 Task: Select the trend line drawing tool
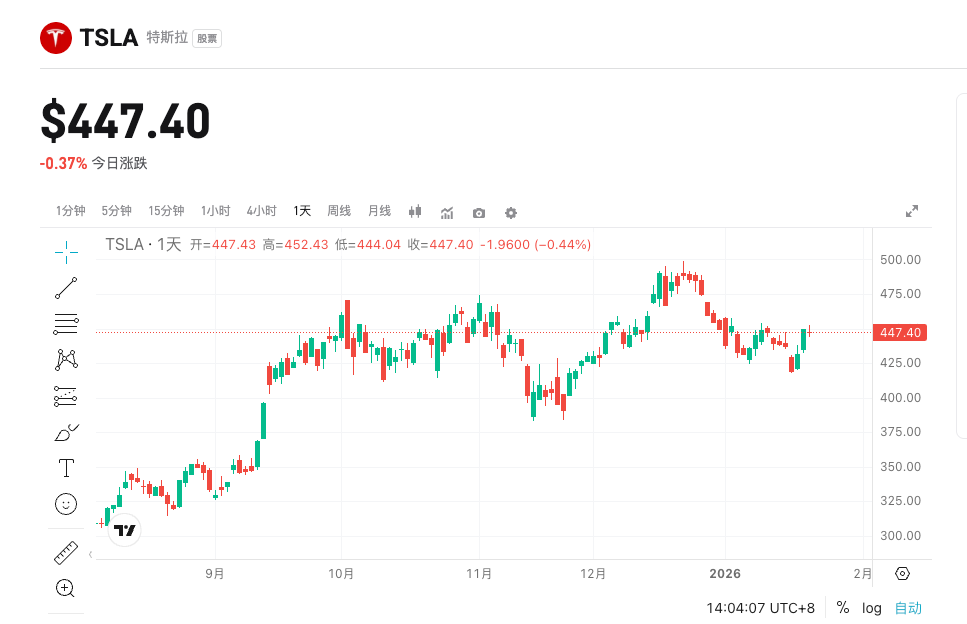66,288
